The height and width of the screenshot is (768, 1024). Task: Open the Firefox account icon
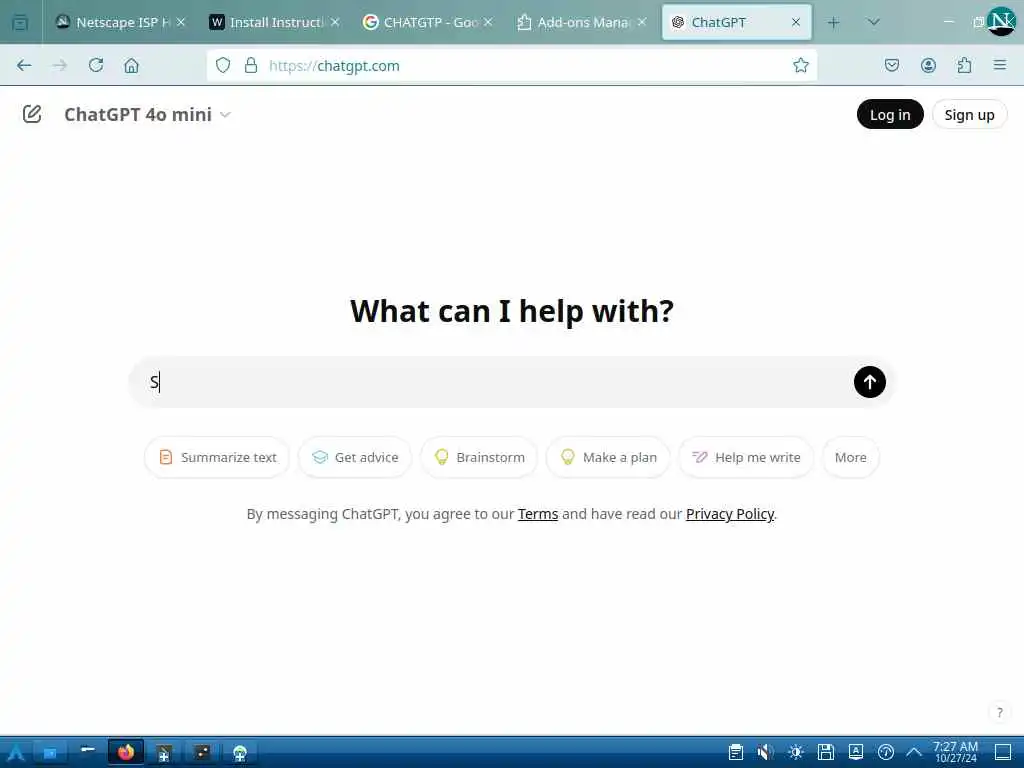pos(928,65)
